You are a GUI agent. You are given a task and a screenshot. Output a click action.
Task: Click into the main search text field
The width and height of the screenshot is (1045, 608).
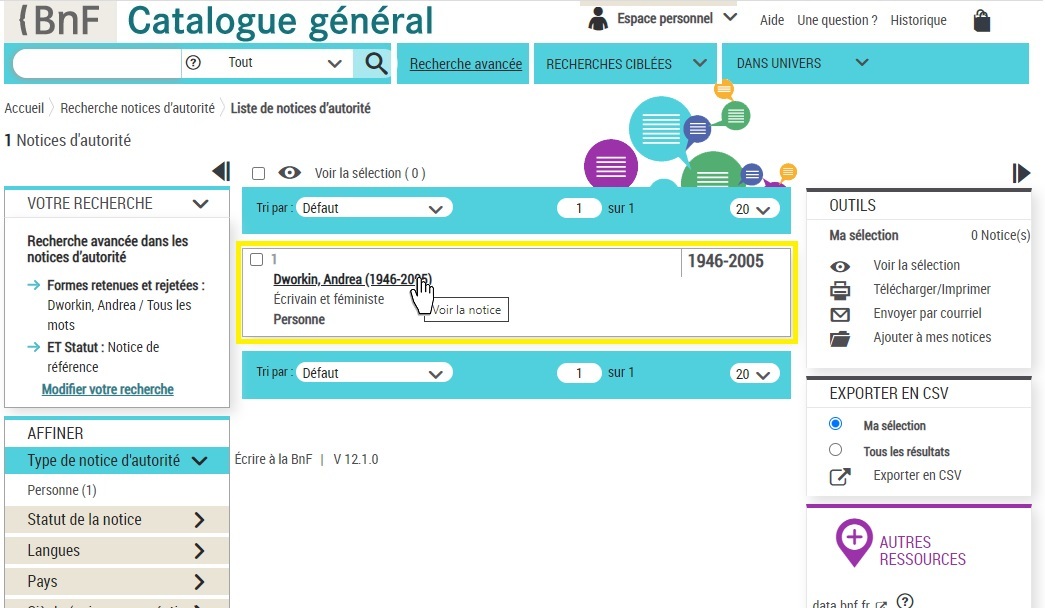[96, 63]
